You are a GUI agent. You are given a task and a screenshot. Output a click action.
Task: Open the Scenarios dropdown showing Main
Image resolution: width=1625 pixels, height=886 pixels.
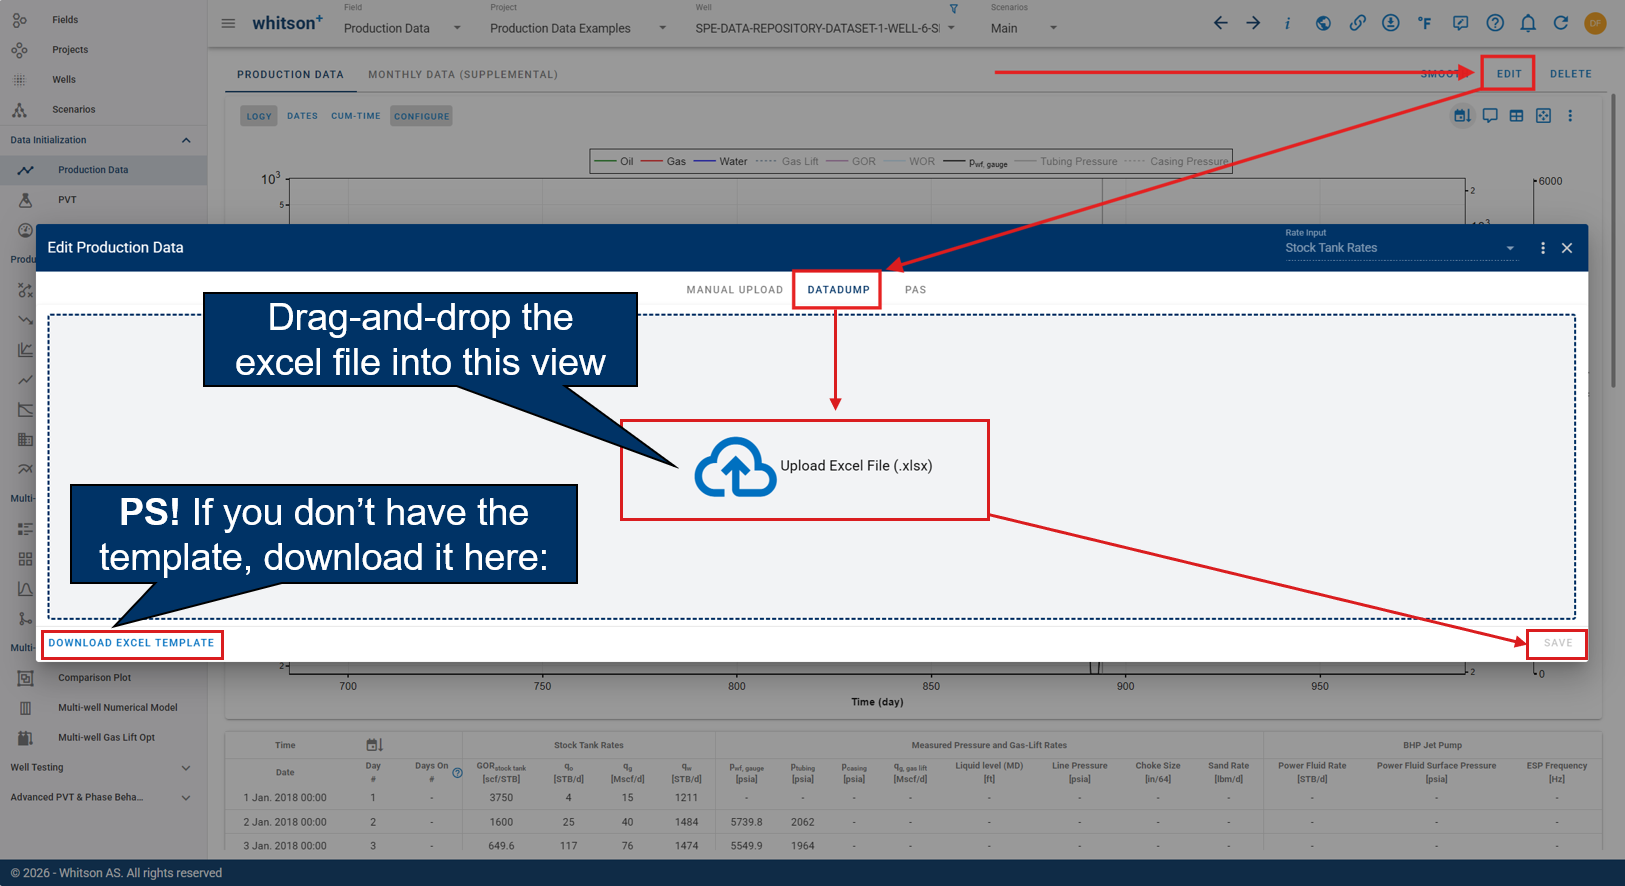coord(1024,28)
